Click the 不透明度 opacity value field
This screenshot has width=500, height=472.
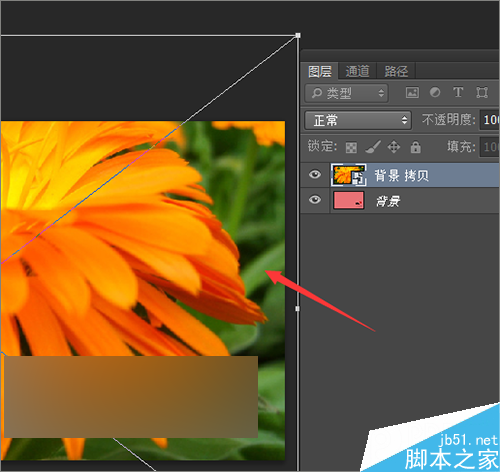point(490,120)
